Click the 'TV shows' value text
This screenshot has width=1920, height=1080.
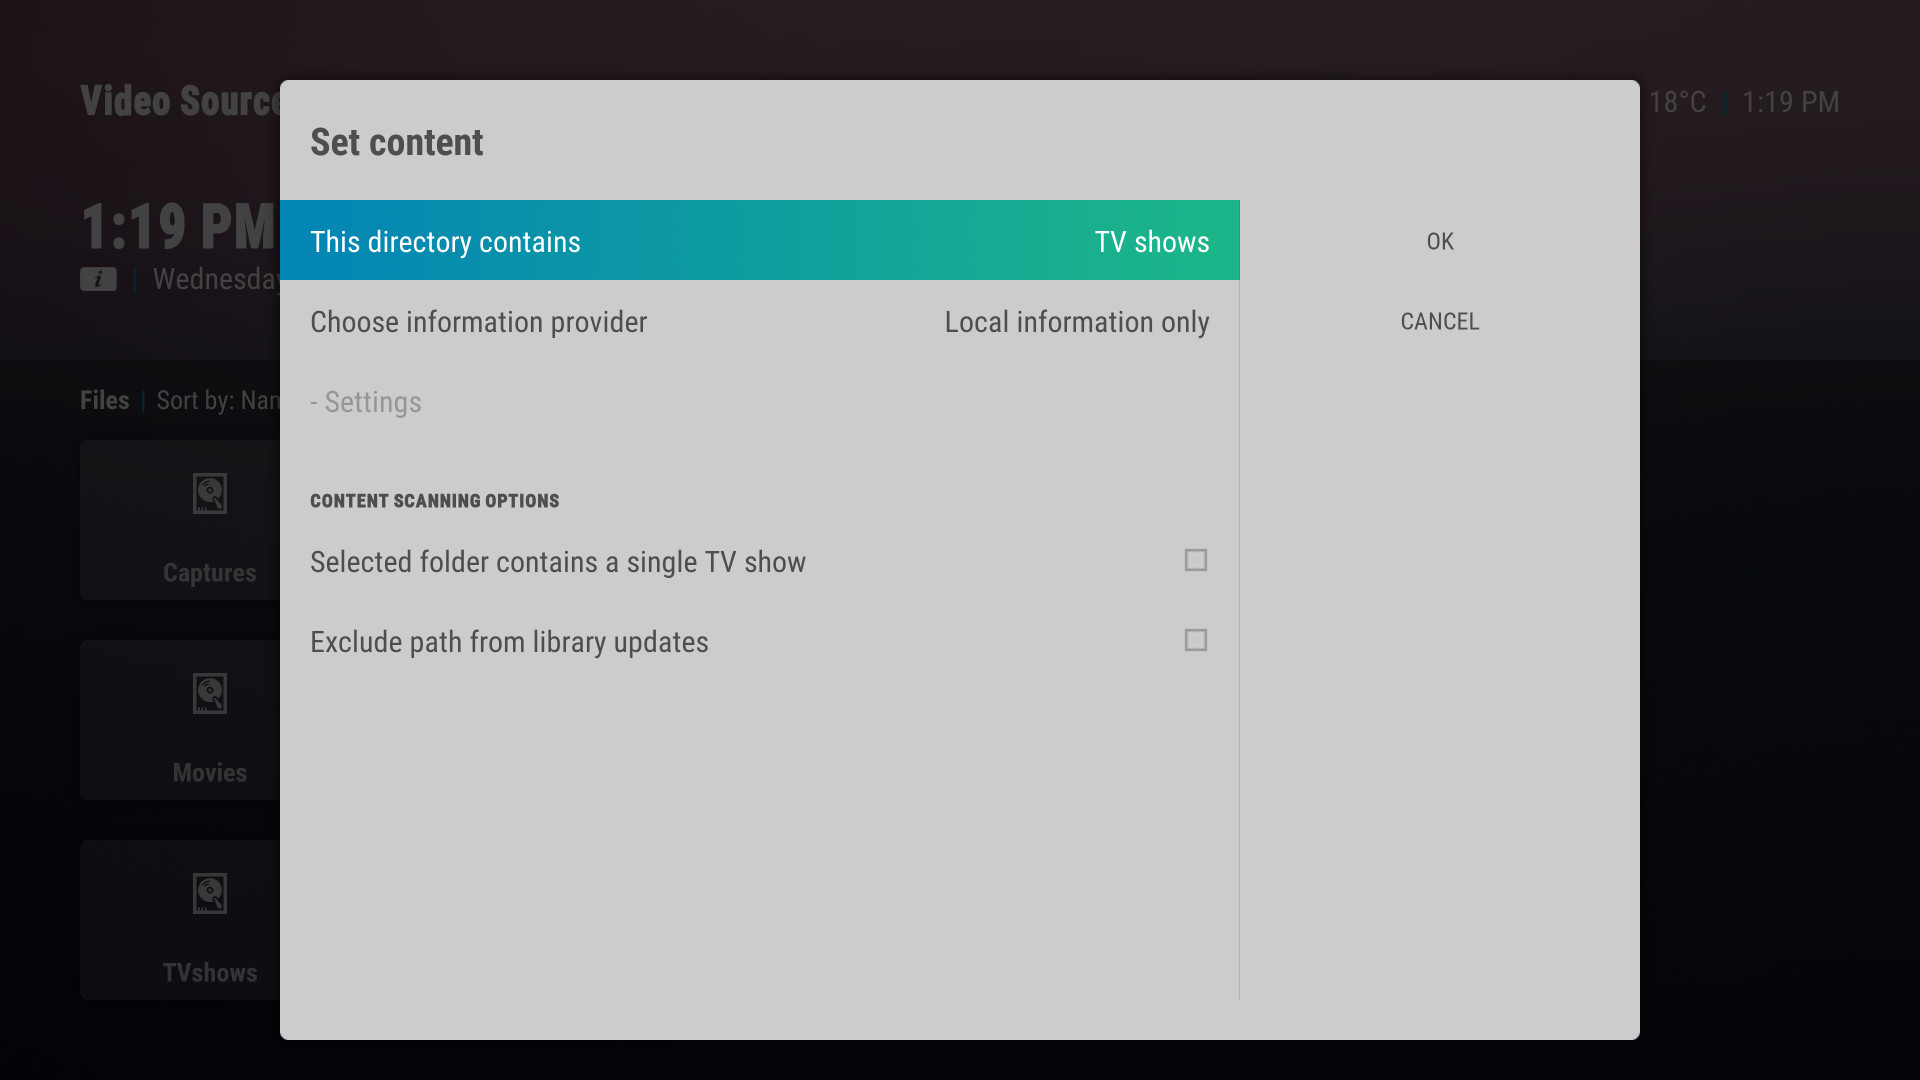(1152, 242)
